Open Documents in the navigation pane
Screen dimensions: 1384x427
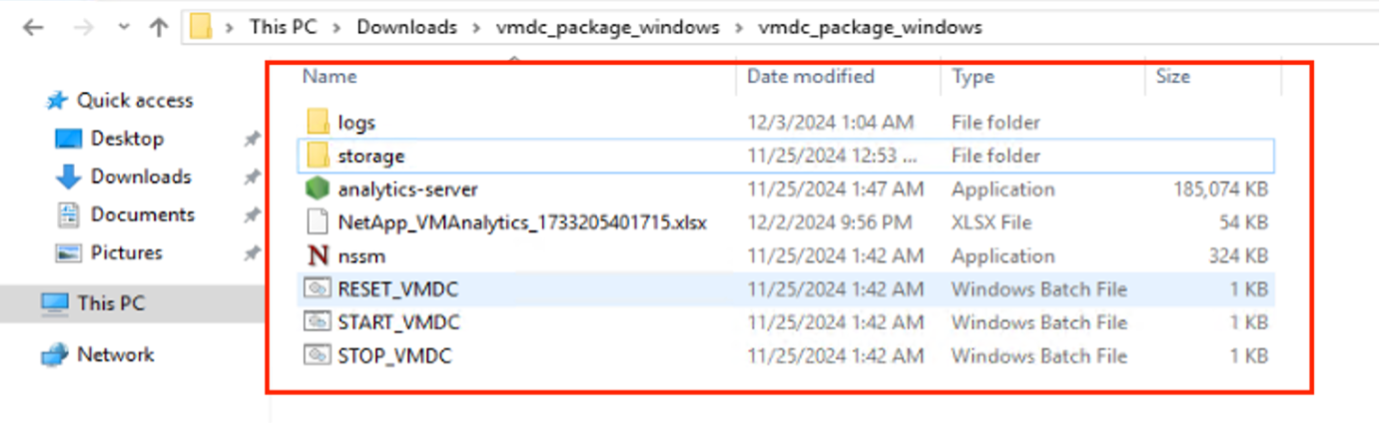pyautogui.click(x=142, y=214)
